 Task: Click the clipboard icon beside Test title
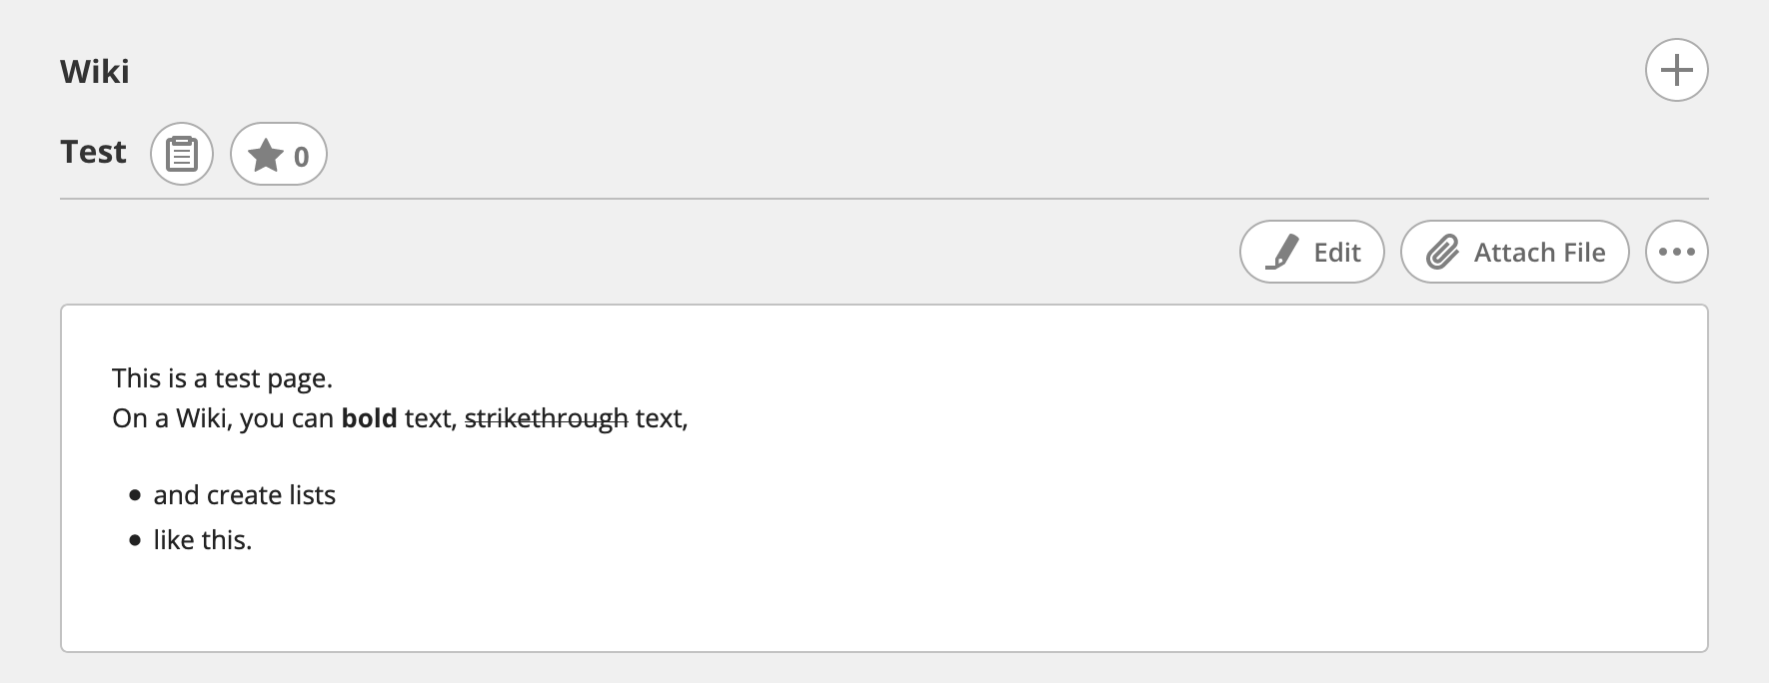coord(182,154)
